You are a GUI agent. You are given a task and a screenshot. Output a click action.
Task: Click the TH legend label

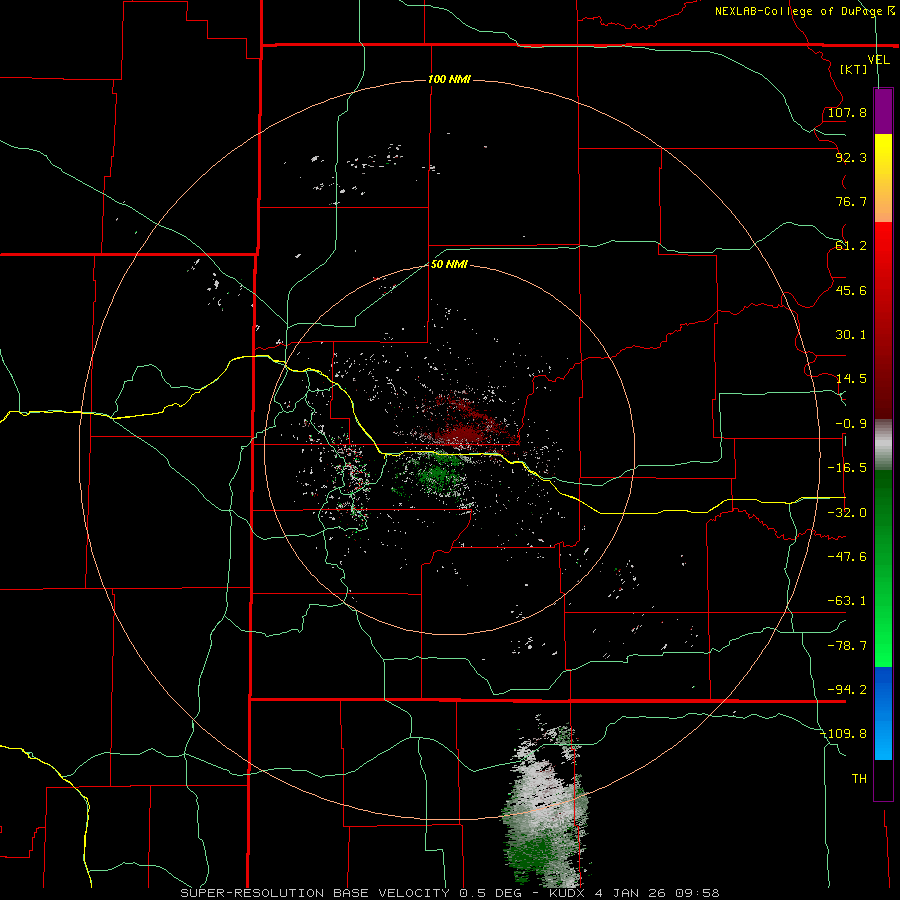pyautogui.click(x=859, y=779)
